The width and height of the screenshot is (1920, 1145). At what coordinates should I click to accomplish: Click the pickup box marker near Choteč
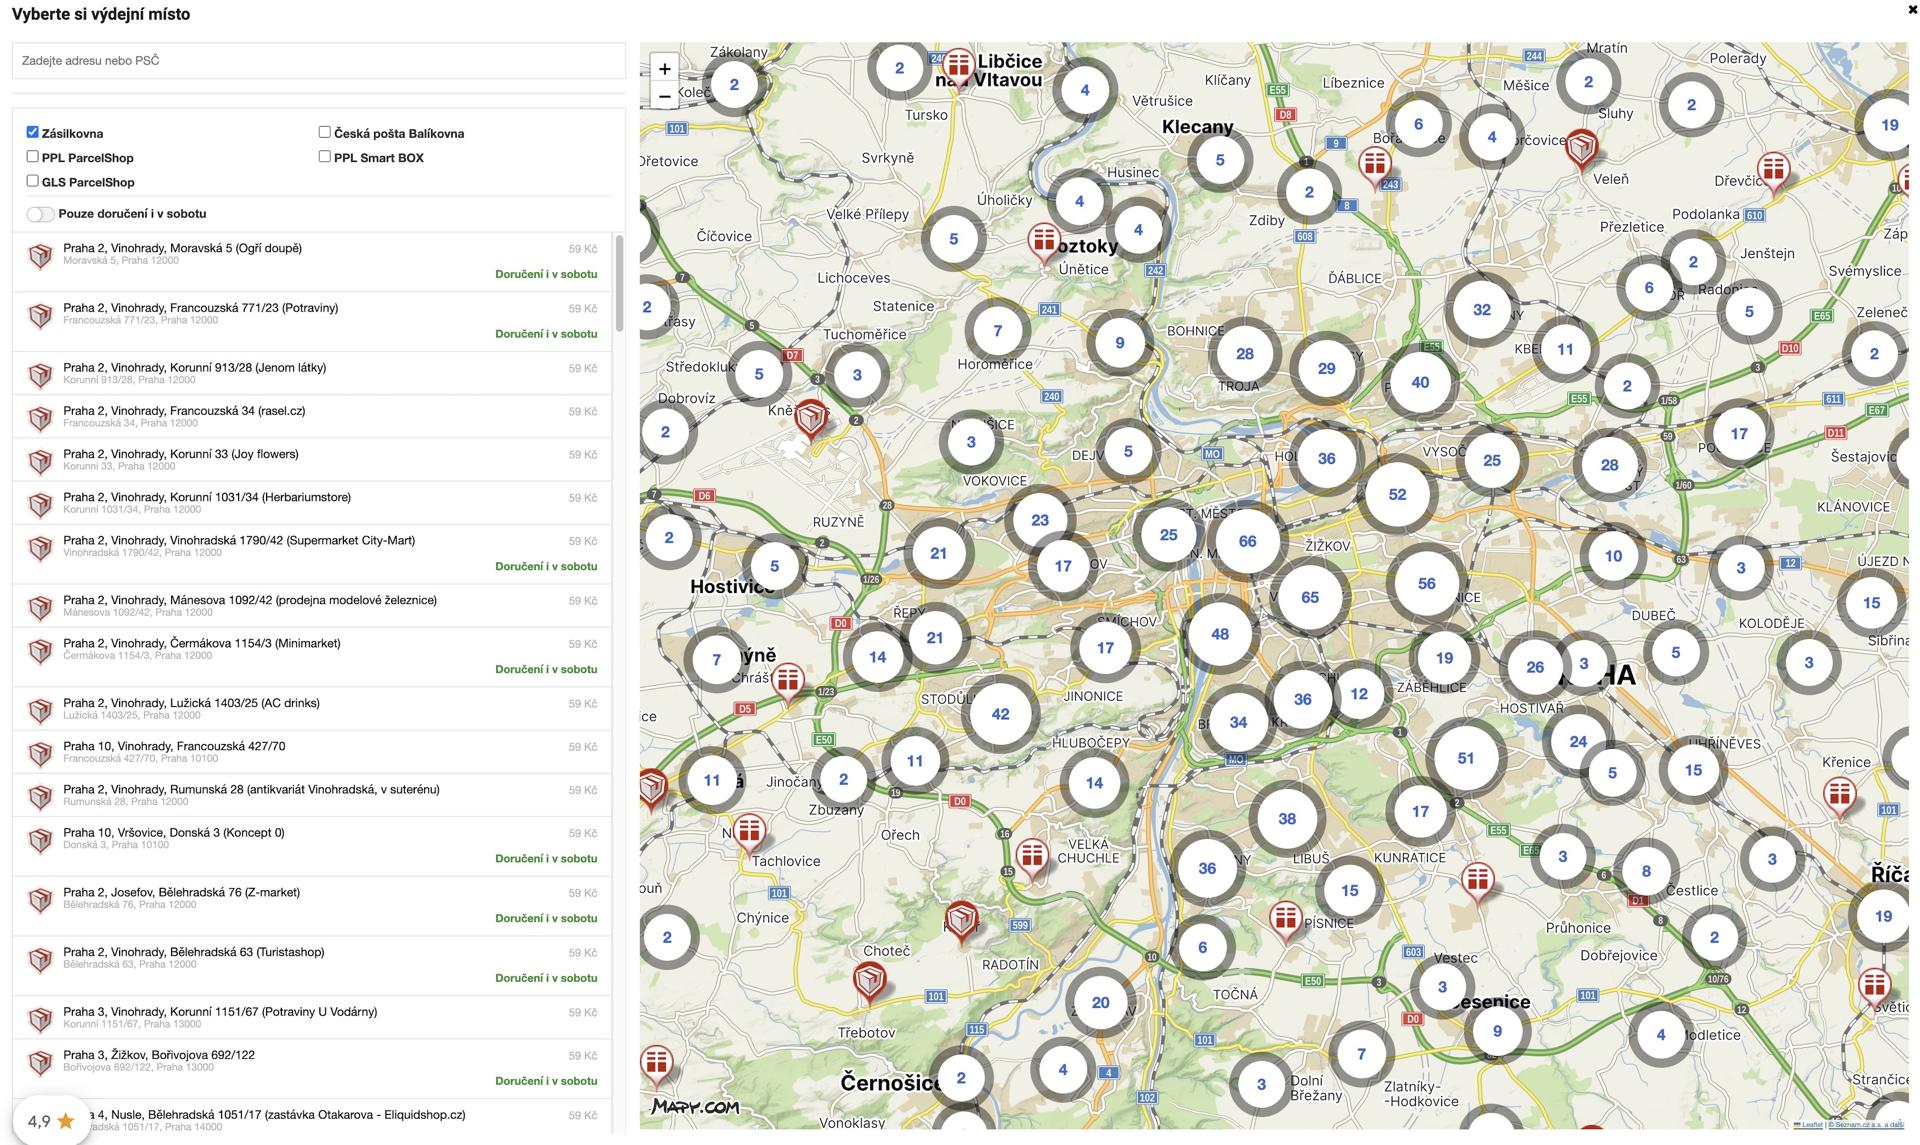[869, 980]
